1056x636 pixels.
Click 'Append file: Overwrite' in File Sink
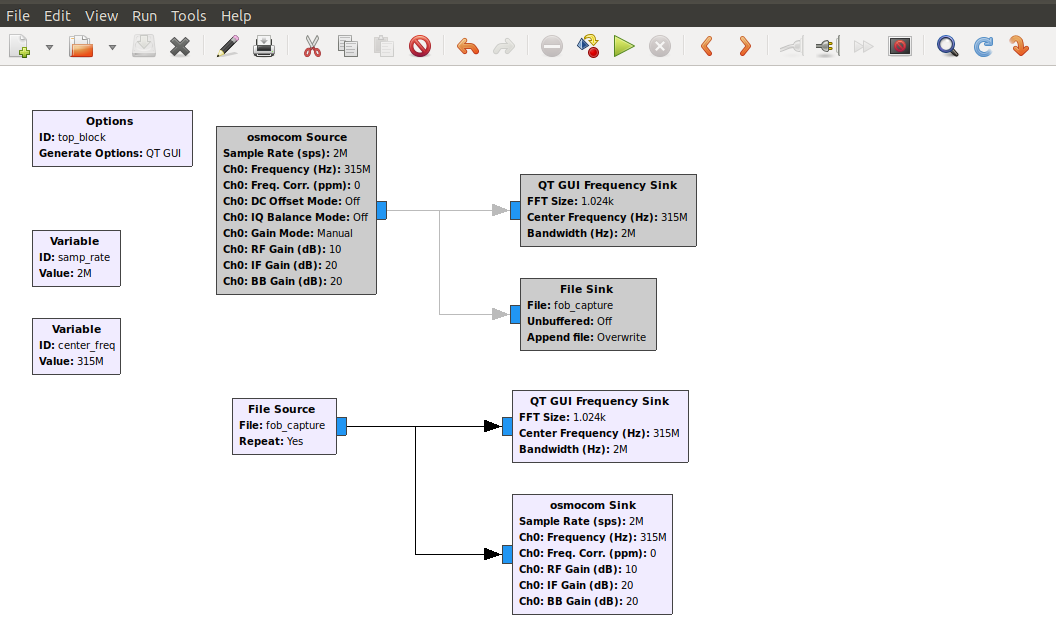click(586, 338)
